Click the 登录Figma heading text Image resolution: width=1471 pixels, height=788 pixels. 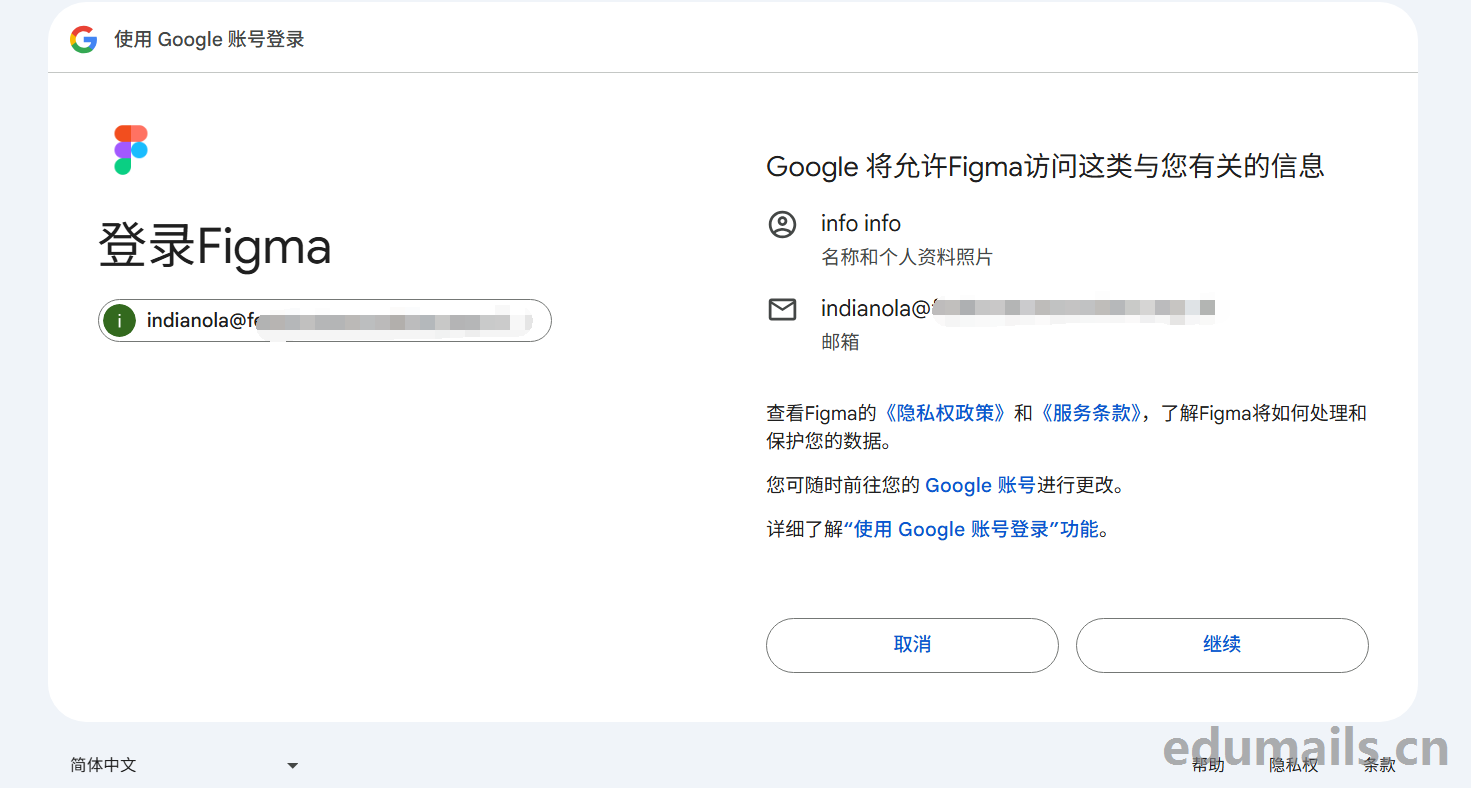point(215,247)
